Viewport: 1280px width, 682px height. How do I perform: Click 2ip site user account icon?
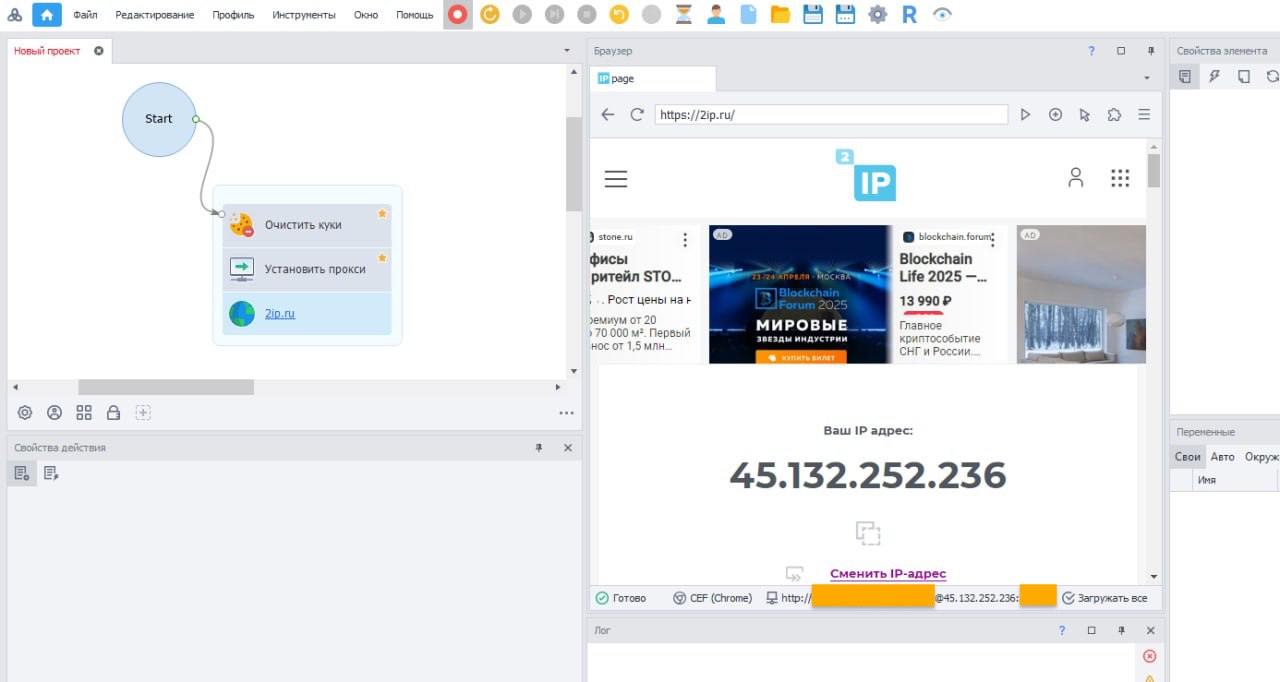1076,178
